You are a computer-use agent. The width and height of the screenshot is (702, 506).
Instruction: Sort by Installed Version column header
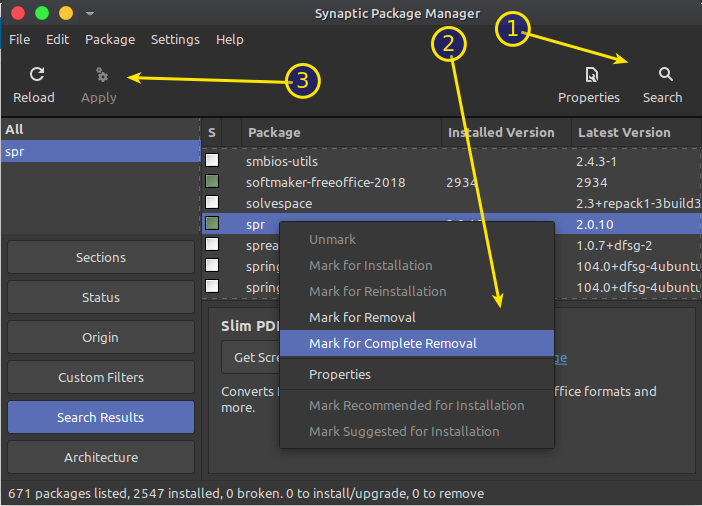(506, 133)
